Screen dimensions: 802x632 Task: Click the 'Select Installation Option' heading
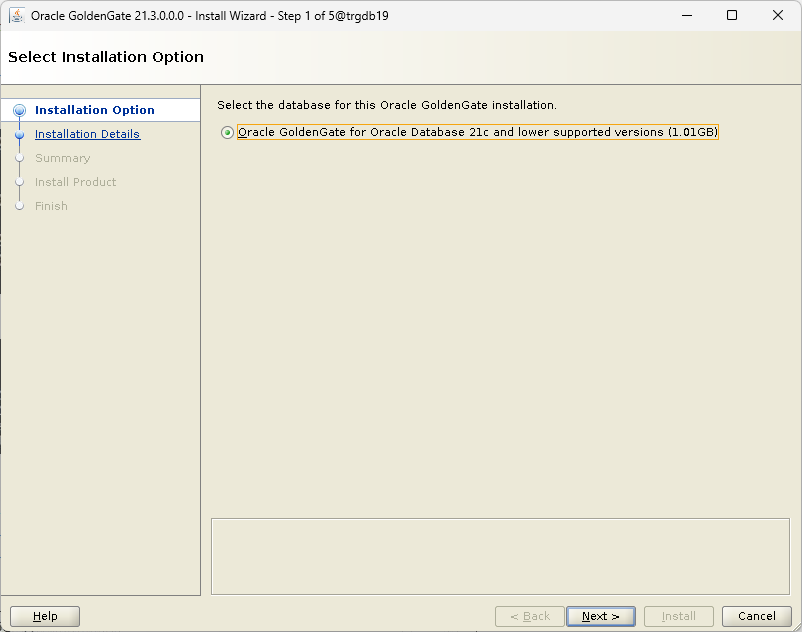coord(106,57)
